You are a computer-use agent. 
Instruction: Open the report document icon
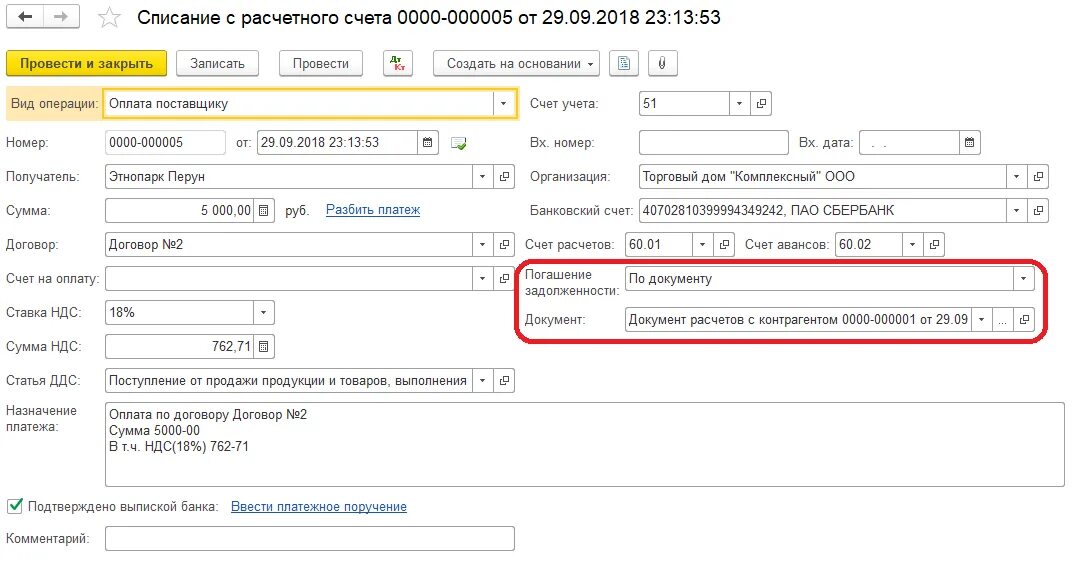click(624, 64)
